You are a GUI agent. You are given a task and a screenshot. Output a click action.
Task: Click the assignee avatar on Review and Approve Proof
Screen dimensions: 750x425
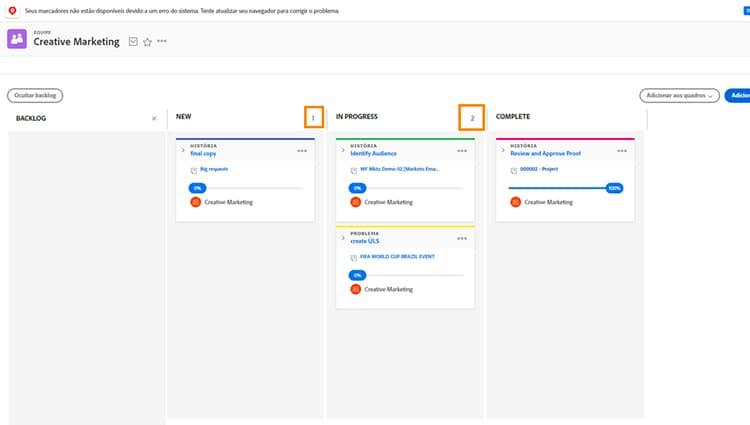pos(516,202)
